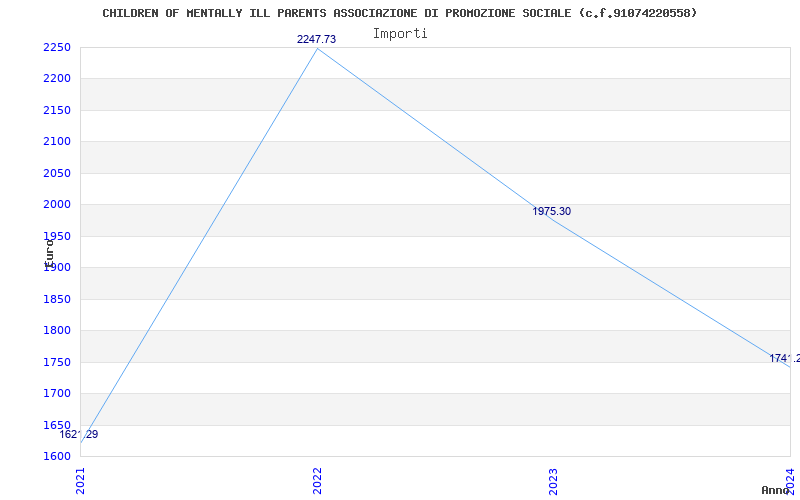Click the 2050 y-axis tick label
The width and height of the screenshot is (800, 500).
(x=57, y=173)
